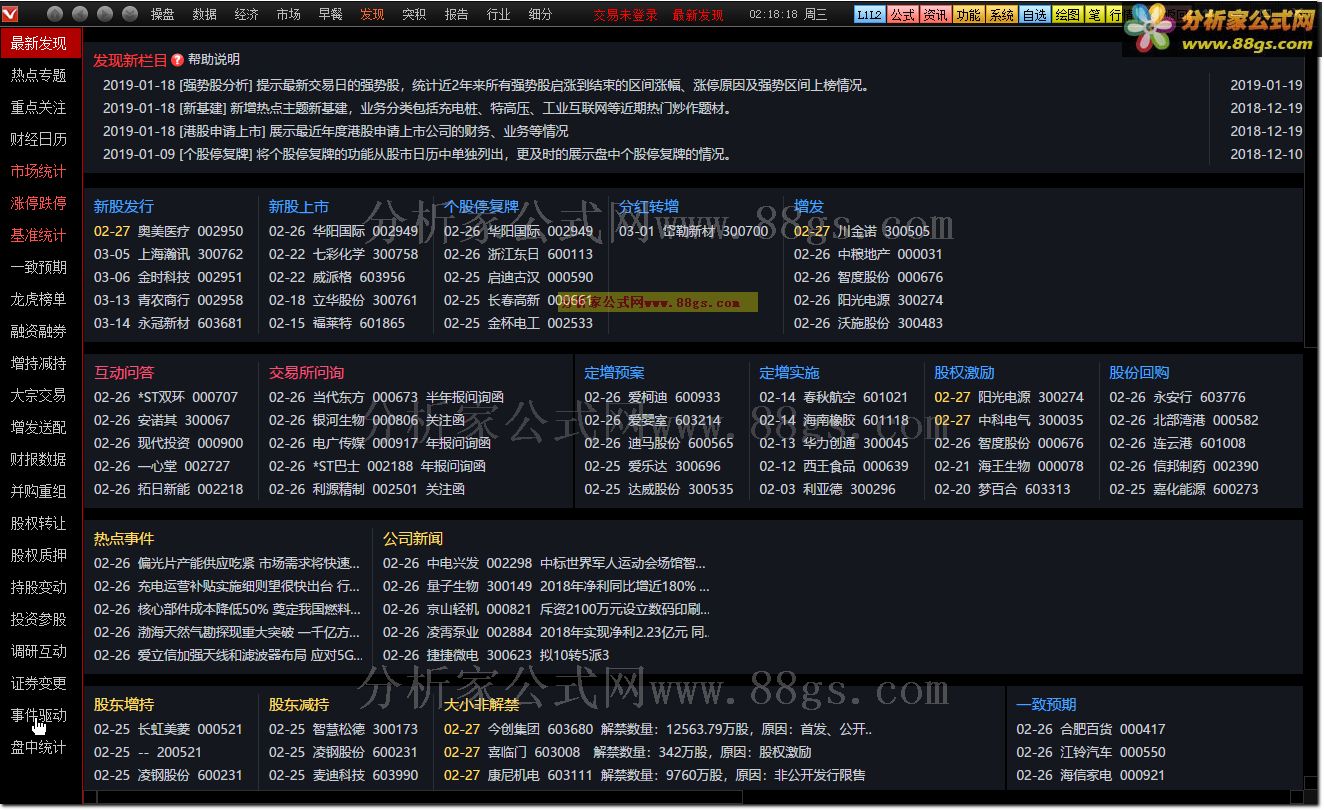Select 股权质押 in the sidebar
1324x810 pixels.
click(x=39, y=555)
